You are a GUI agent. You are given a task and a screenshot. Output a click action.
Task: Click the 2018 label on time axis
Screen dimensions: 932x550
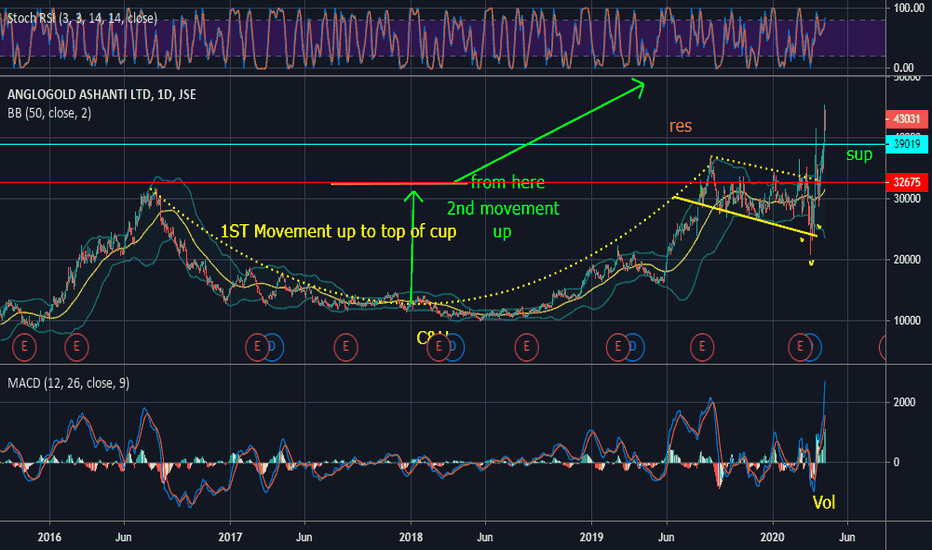411,538
